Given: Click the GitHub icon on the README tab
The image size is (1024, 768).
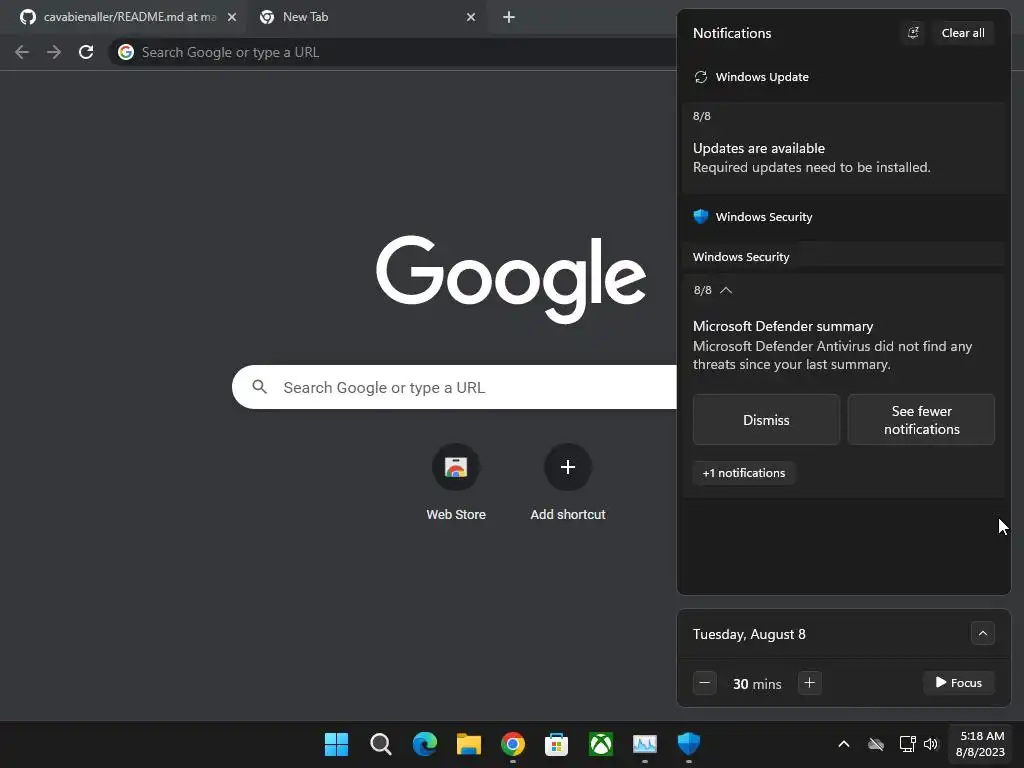Looking at the screenshot, I should point(27,17).
